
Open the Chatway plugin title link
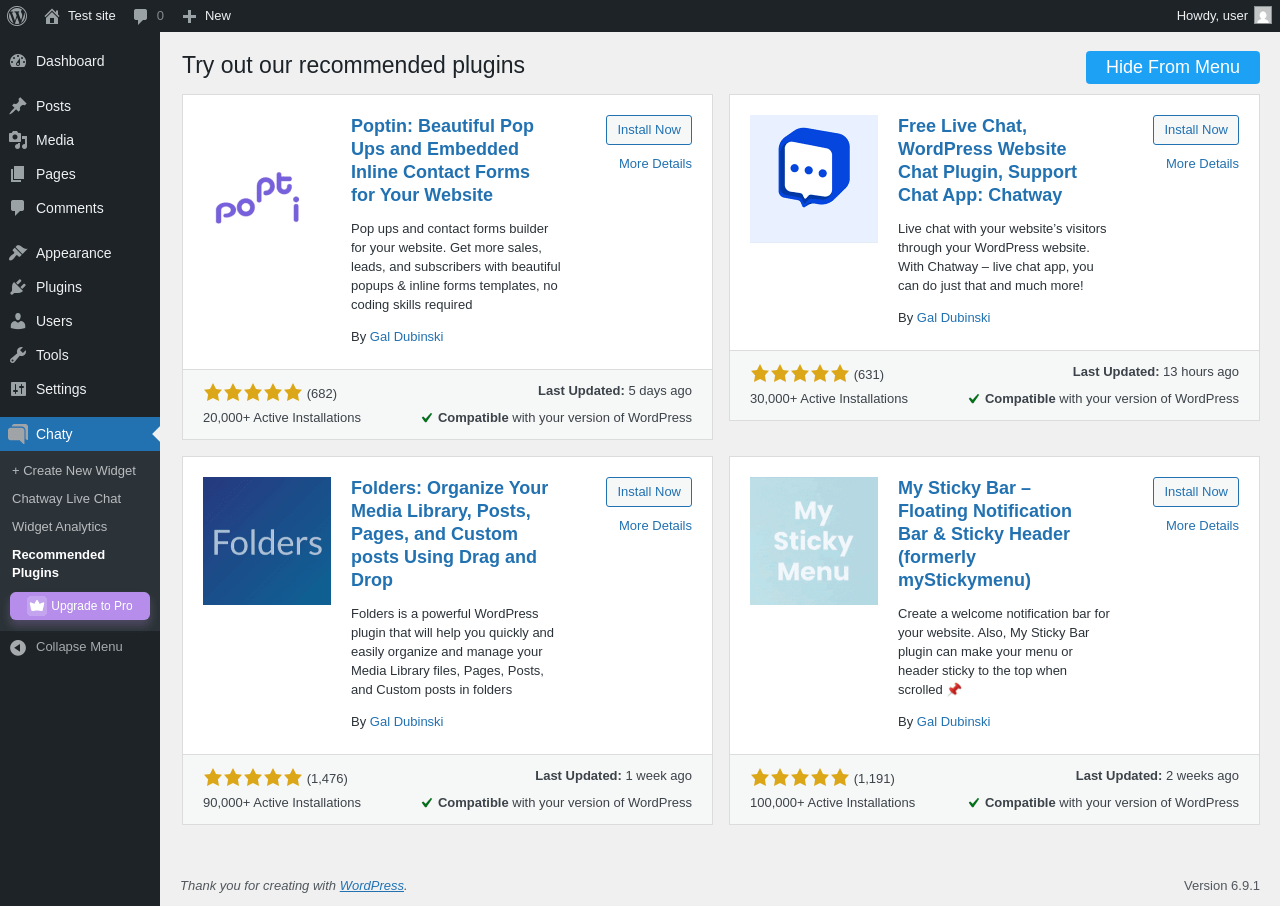click(987, 161)
